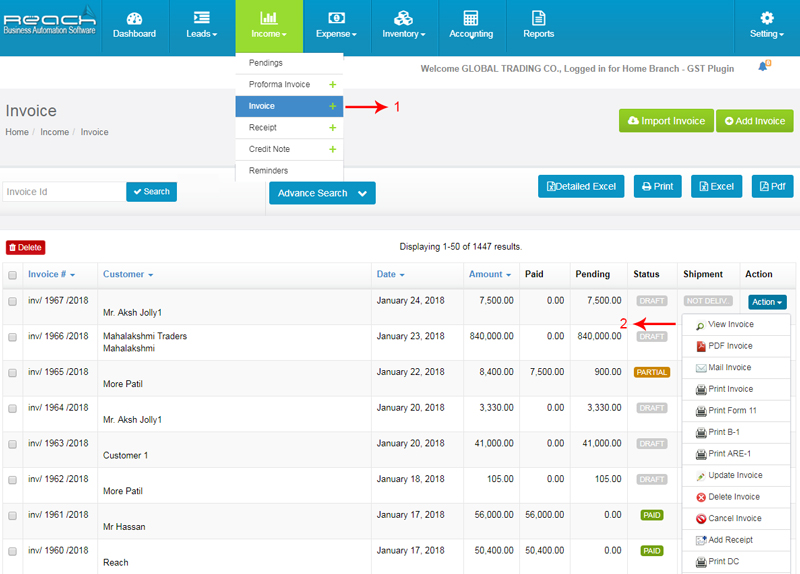This screenshot has height=574, width=800.
Task: Click the Expense money icon
Action: [336, 18]
